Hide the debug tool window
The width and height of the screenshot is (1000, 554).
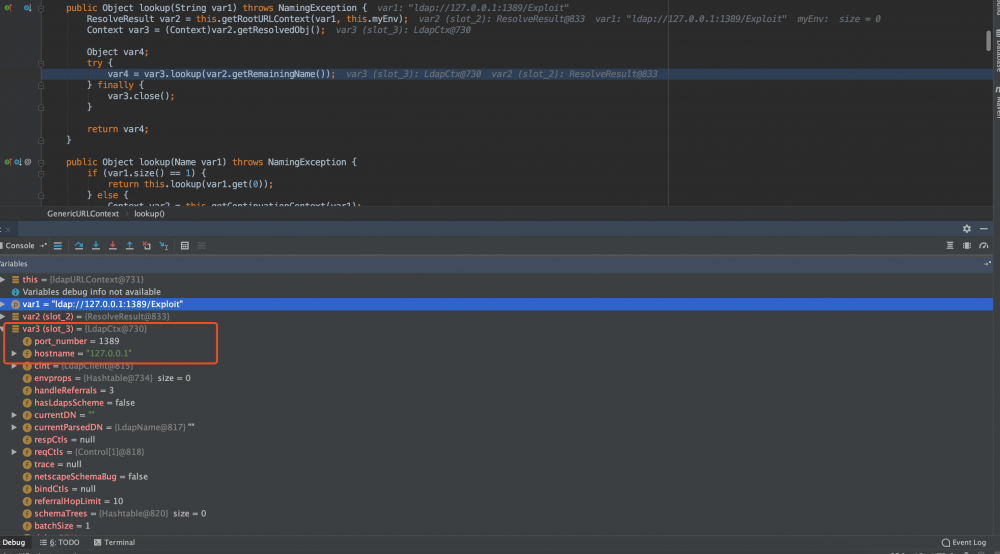[x=983, y=228]
